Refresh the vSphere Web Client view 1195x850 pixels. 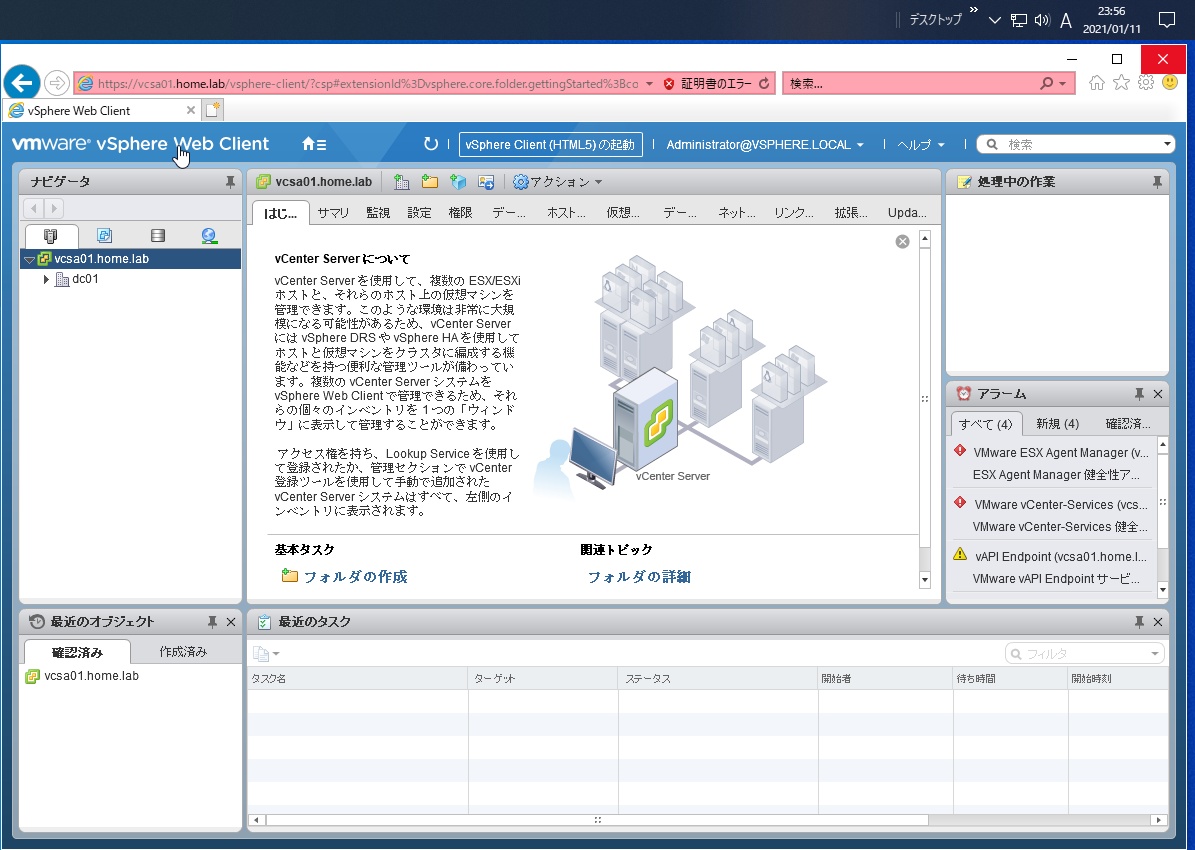tap(431, 144)
